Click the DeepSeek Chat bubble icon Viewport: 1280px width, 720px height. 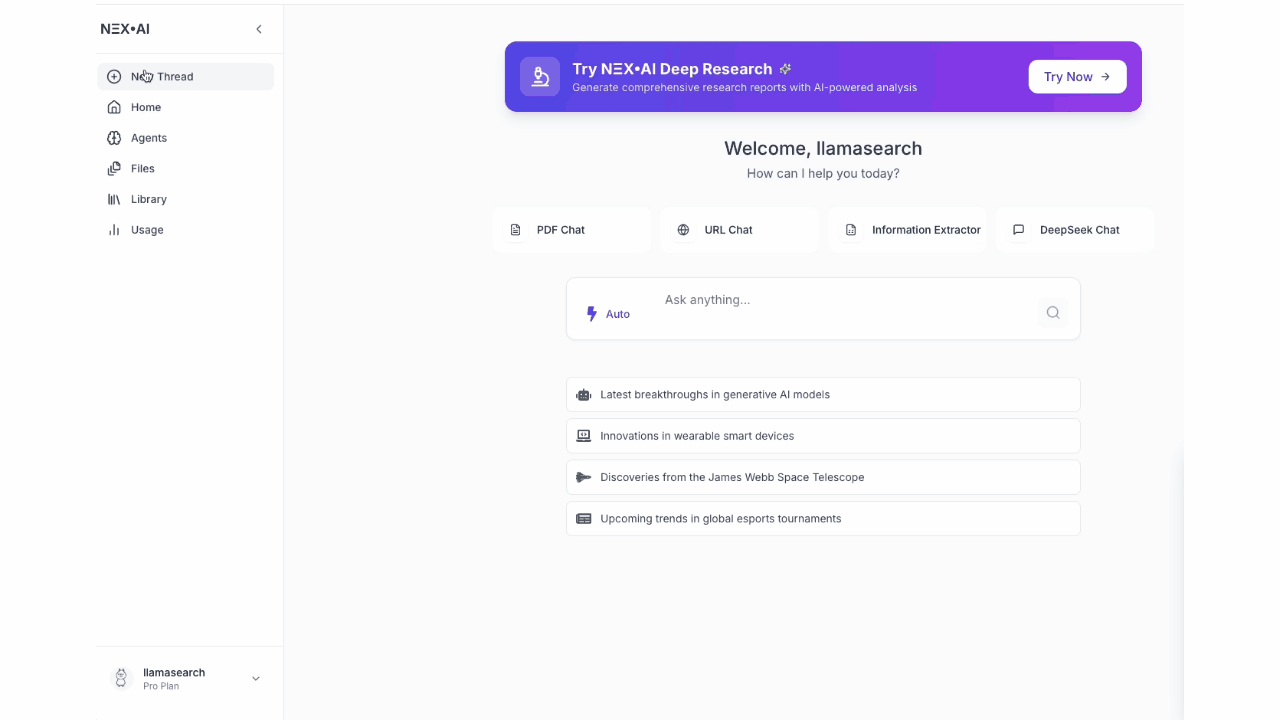click(x=1019, y=230)
